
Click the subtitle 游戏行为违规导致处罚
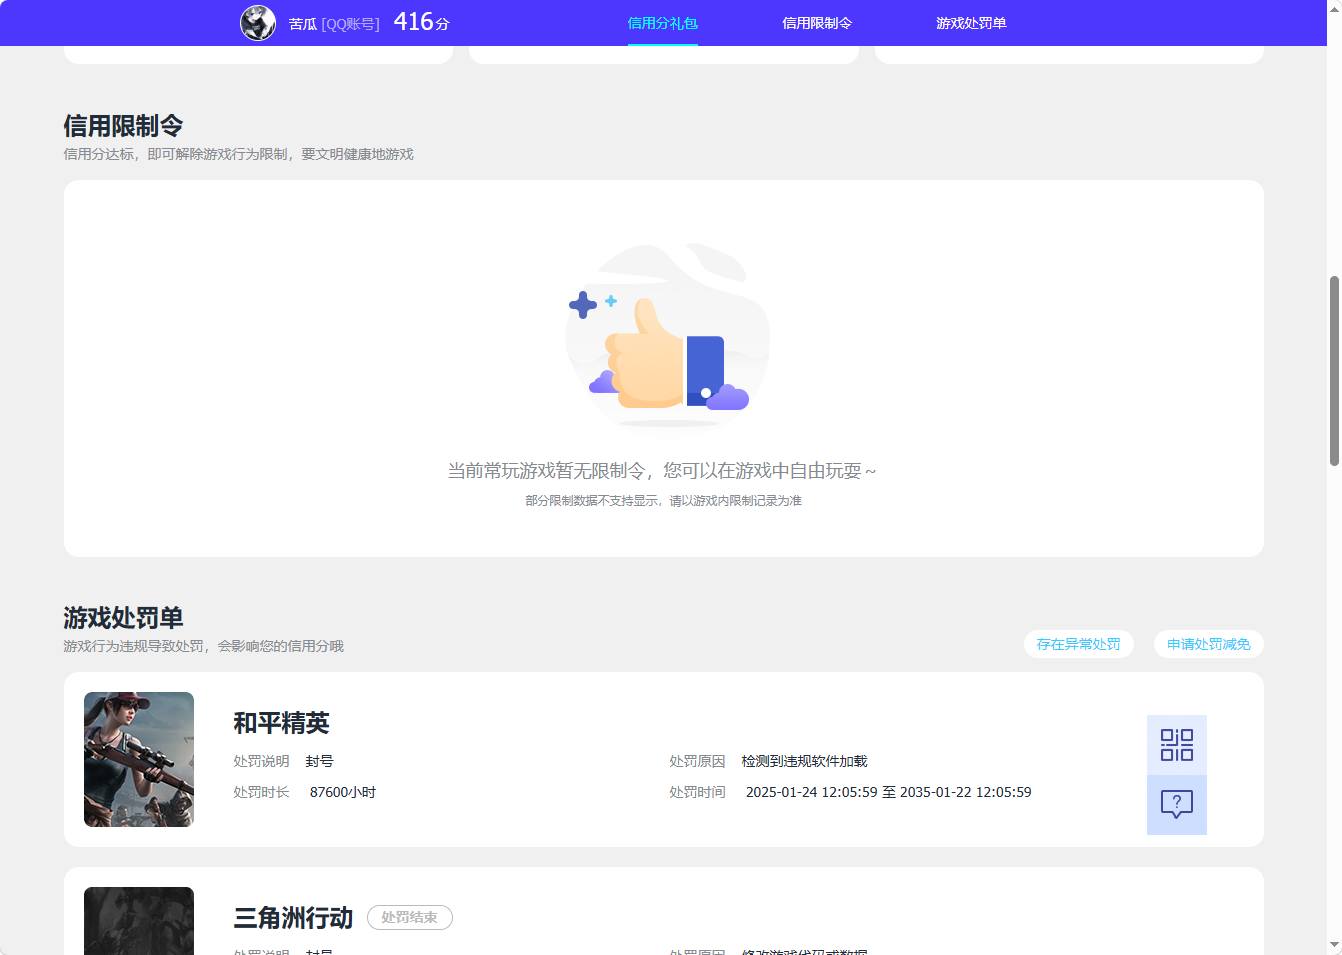(203, 646)
